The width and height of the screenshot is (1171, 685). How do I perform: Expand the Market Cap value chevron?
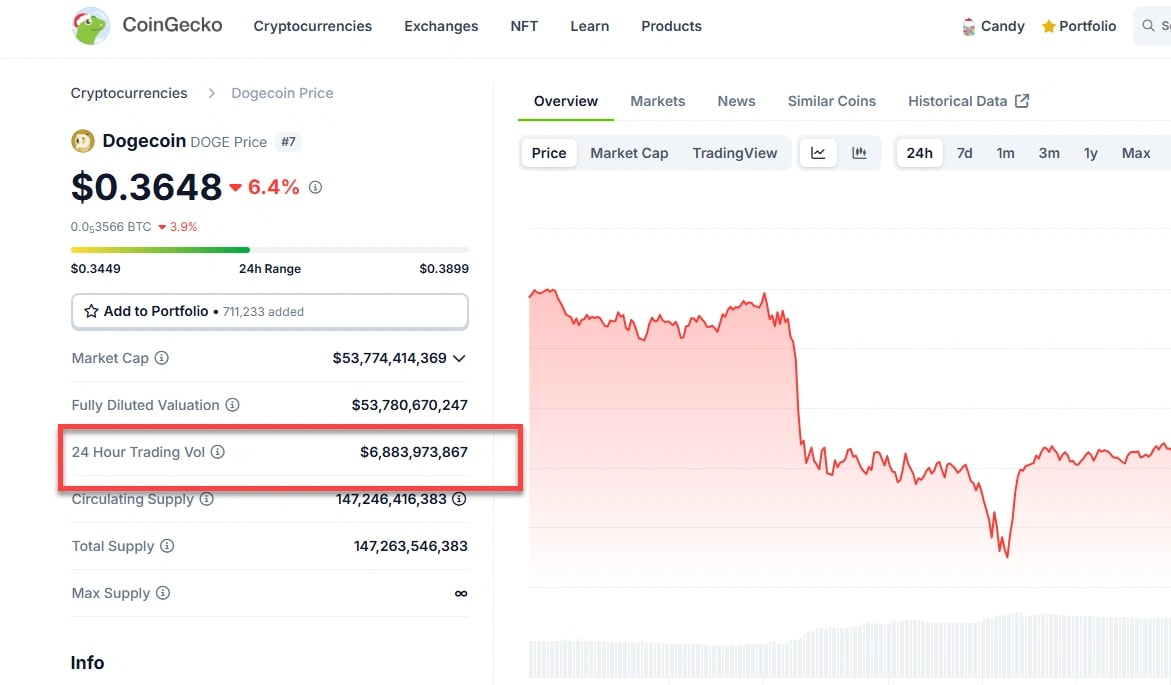[x=459, y=358]
